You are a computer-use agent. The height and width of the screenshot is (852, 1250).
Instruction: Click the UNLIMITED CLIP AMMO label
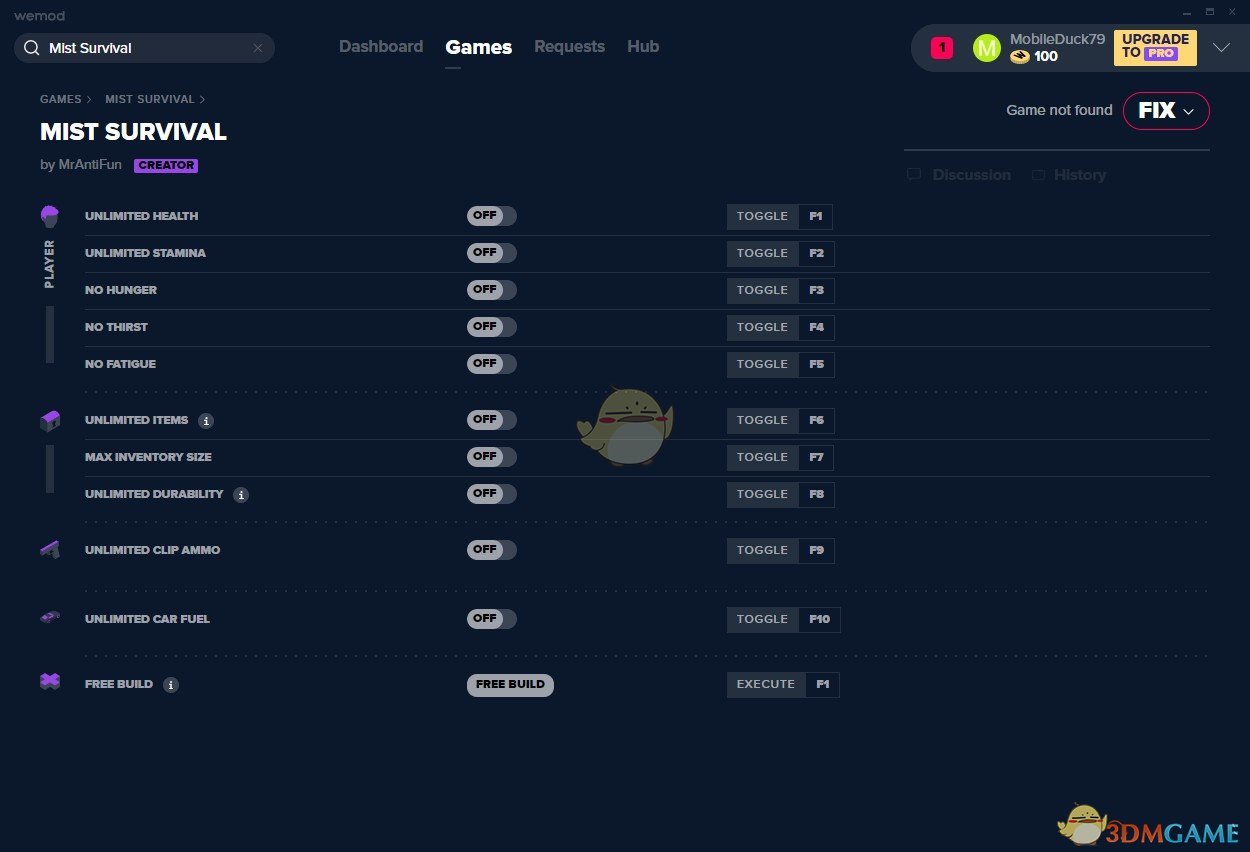coord(152,550)
